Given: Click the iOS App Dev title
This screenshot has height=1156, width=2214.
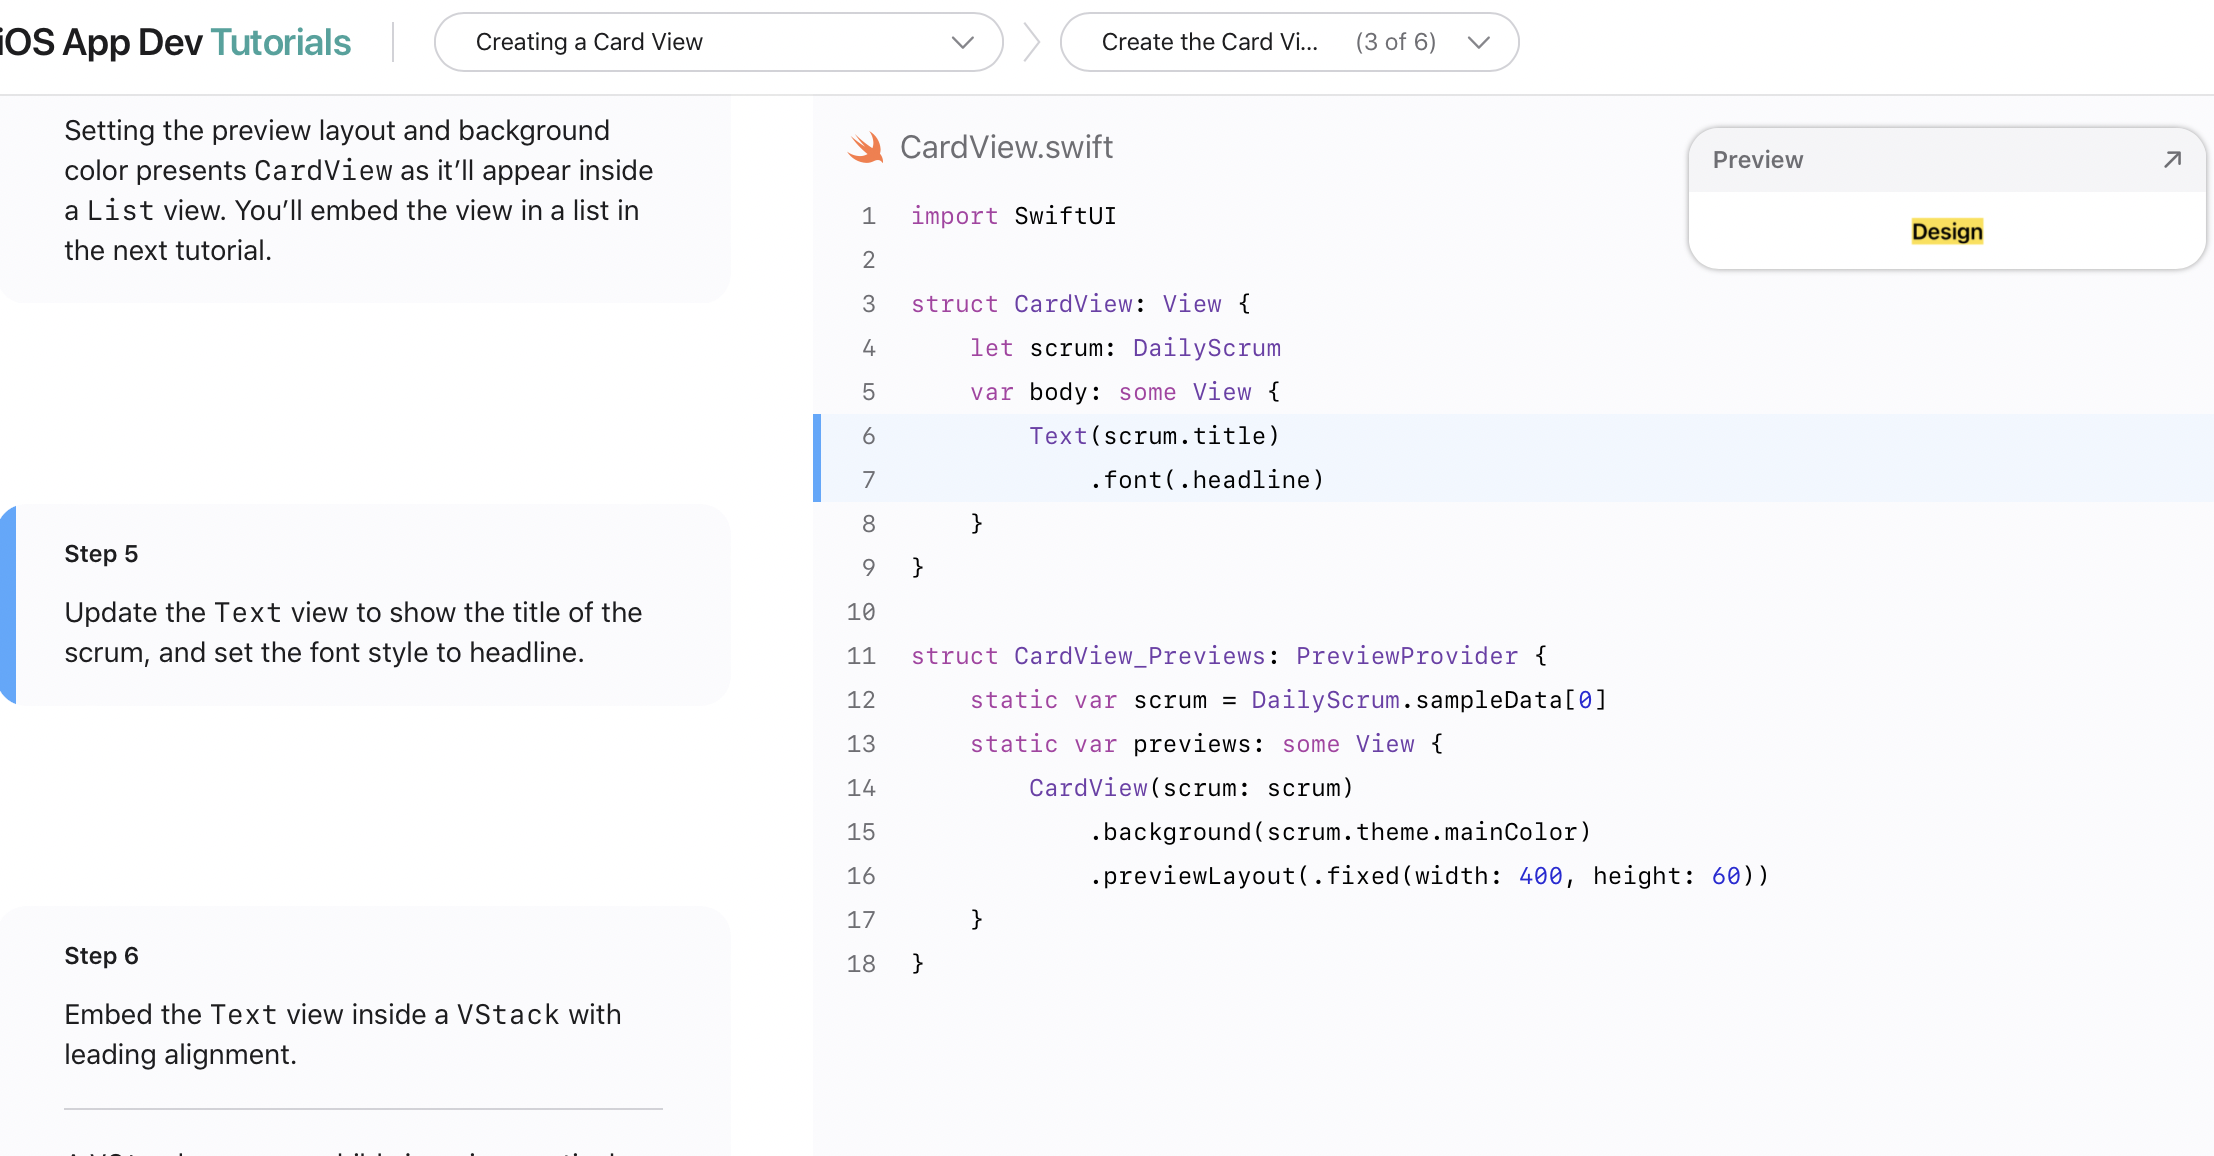Looking at the screenshot, I should pyautogui.click(x=102, y=42).
